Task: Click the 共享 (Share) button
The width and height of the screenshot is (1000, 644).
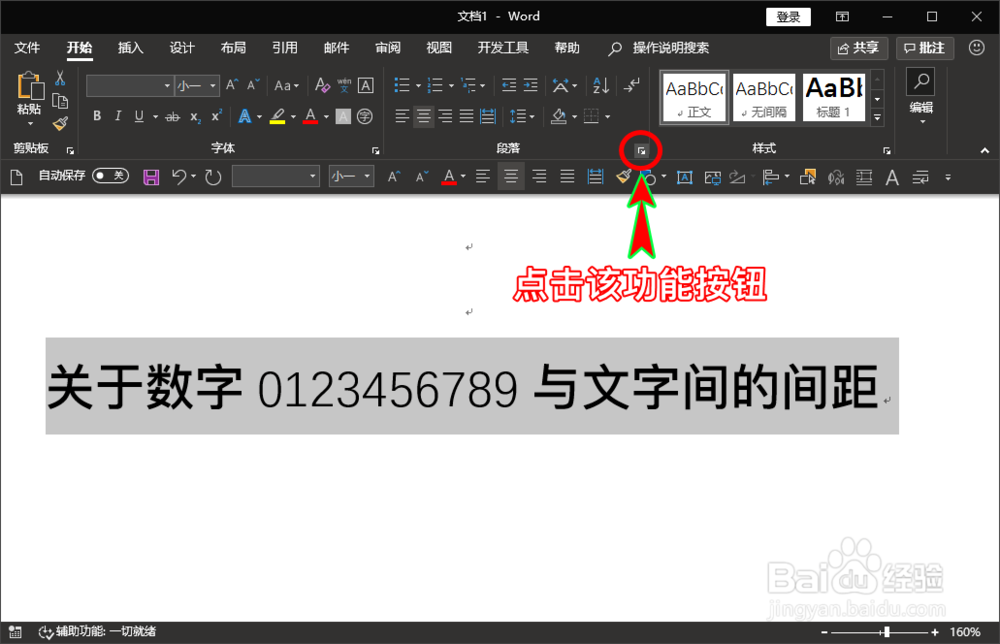Action: click(x=859, y=47)
